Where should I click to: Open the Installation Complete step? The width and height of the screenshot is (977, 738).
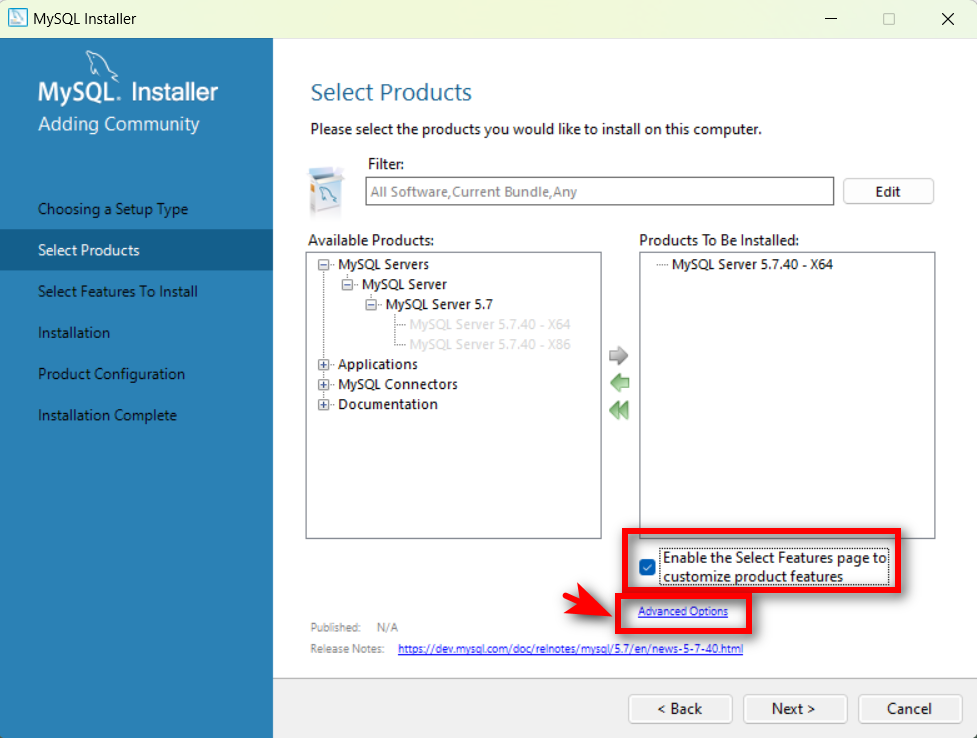[107, 415]
